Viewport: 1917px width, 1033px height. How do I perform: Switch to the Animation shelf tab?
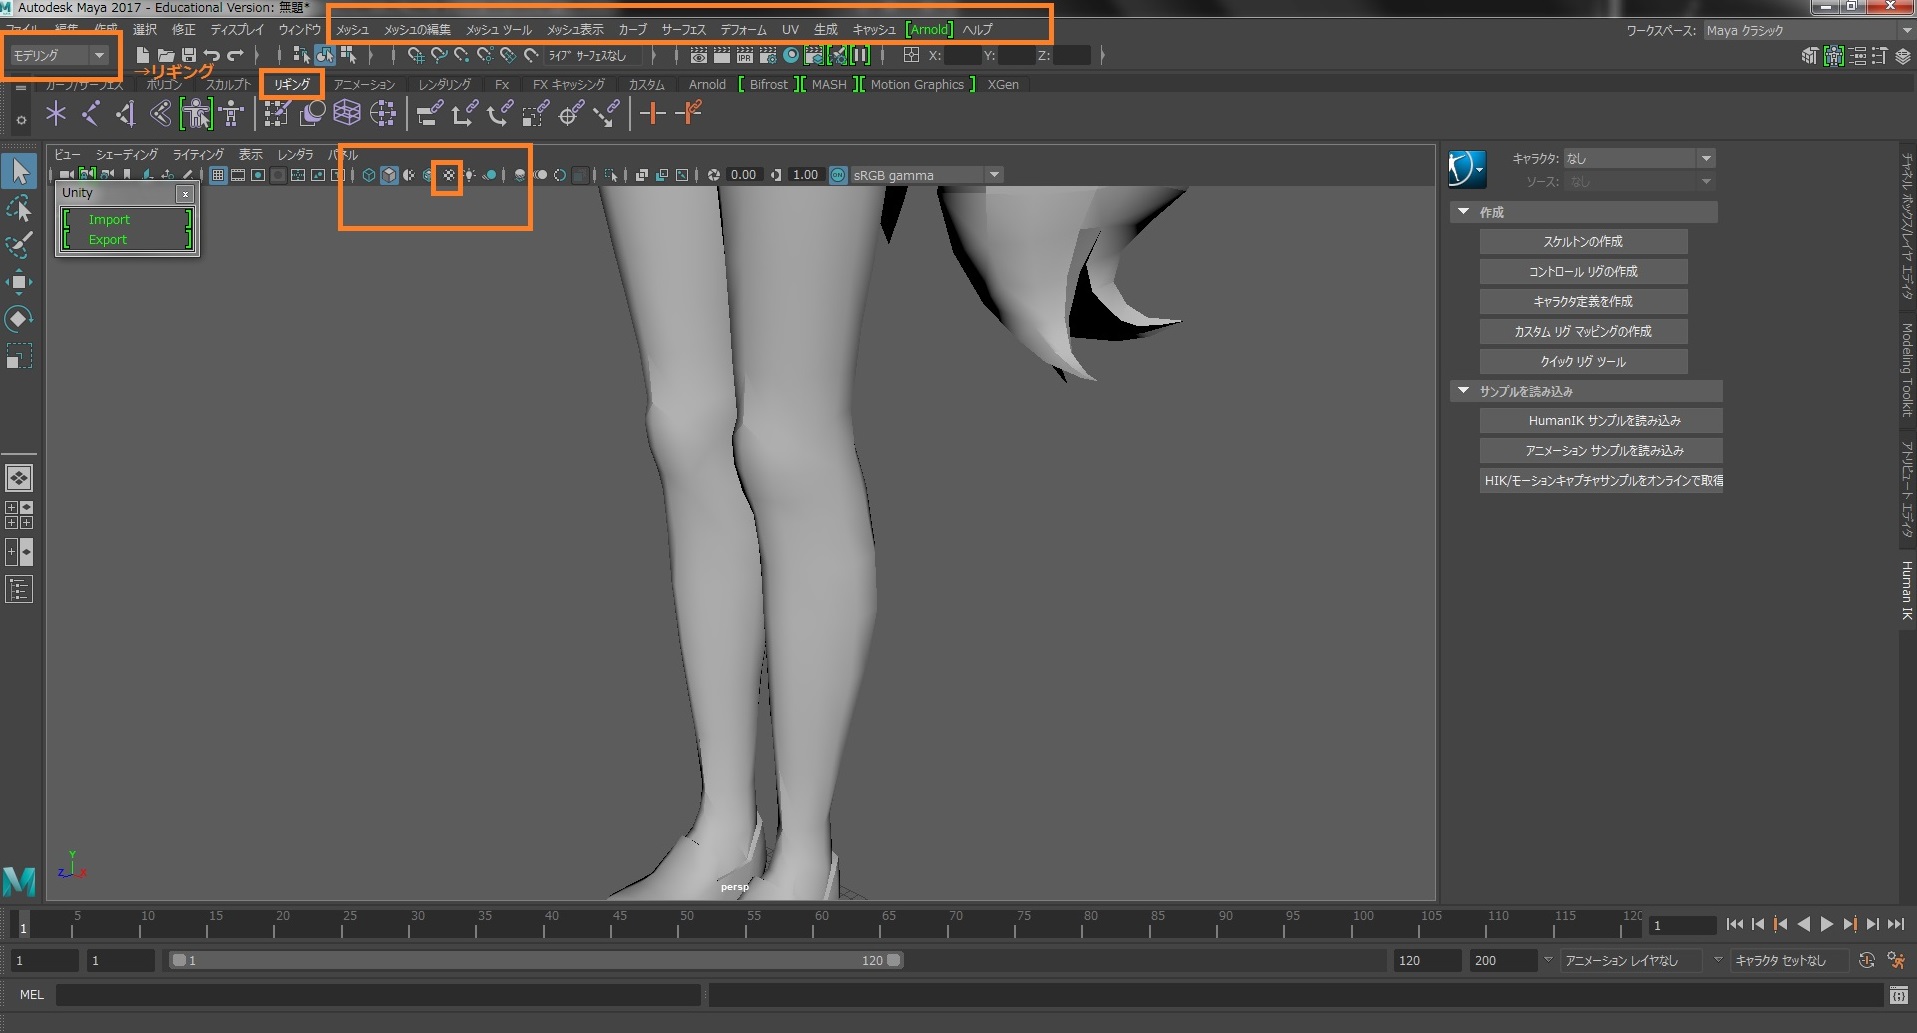(x=364, y=85)
